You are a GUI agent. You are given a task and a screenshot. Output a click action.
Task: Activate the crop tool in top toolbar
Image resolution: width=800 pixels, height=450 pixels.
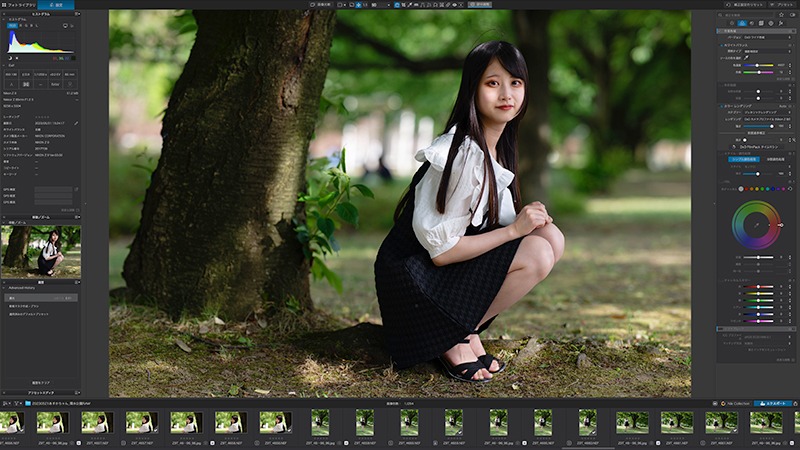tap(403, 5)
